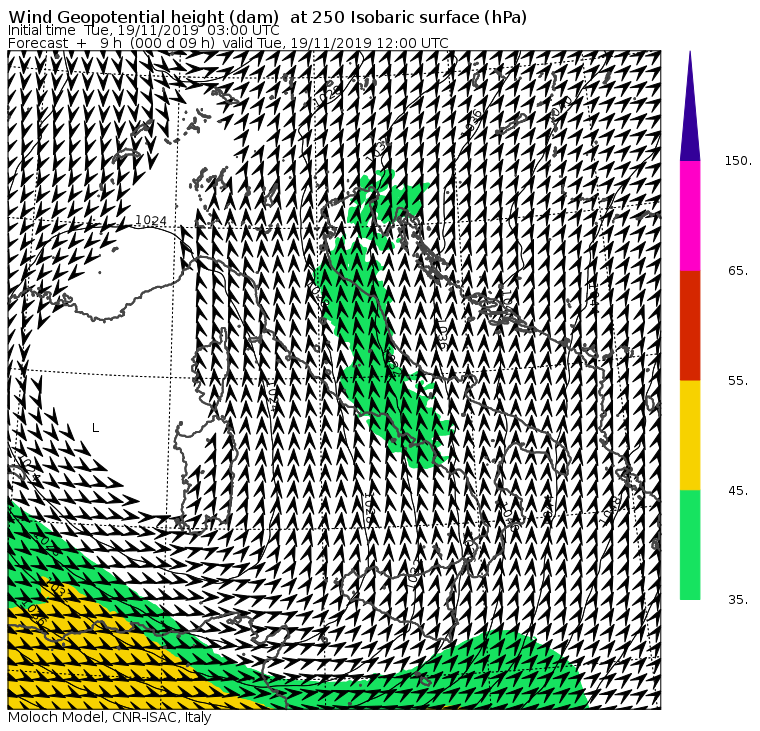Select the green segment of the color scale
This screenshot has width=760, height=731.
coord(690,545)
